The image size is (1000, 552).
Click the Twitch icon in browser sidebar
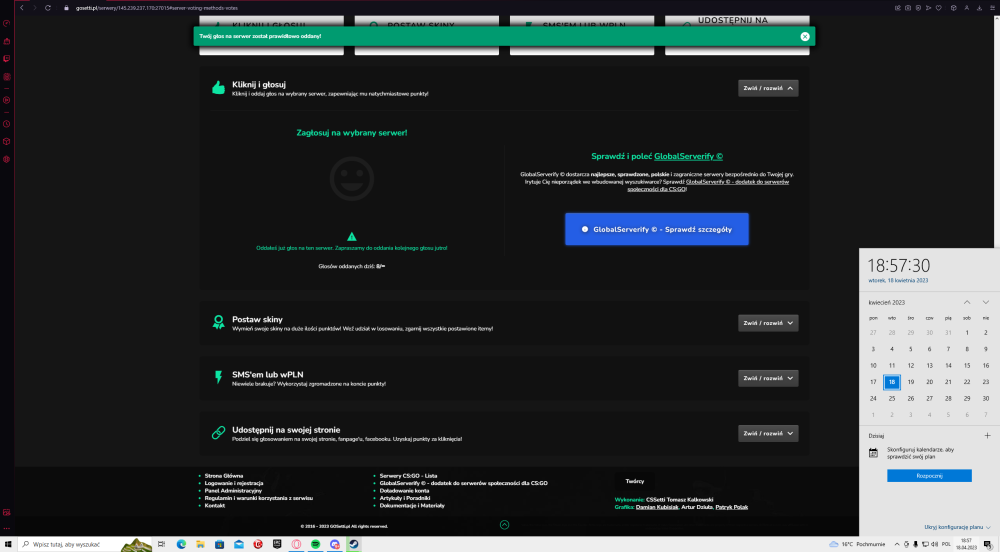(x=6, y=59)
